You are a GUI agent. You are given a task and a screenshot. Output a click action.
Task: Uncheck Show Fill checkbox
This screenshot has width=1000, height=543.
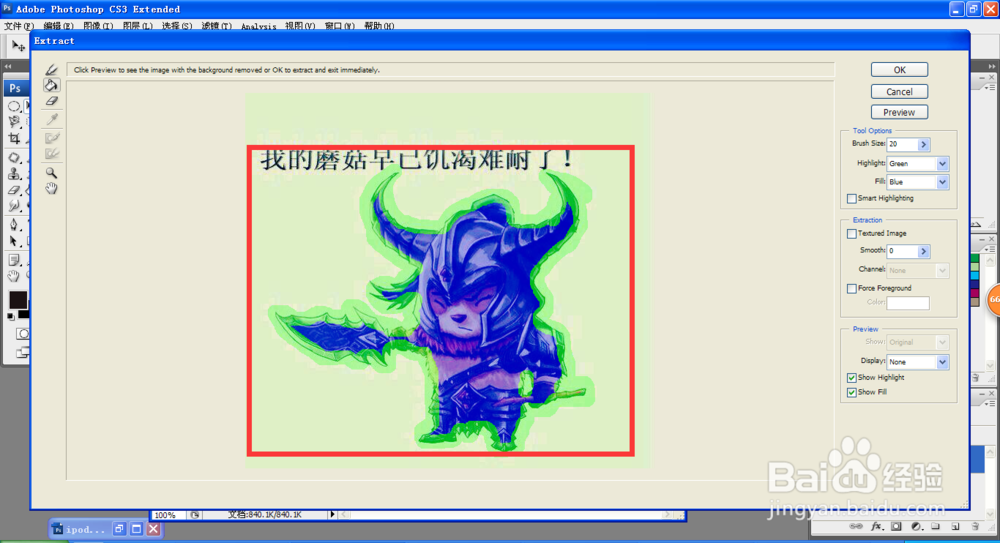(x=851, y=392)
